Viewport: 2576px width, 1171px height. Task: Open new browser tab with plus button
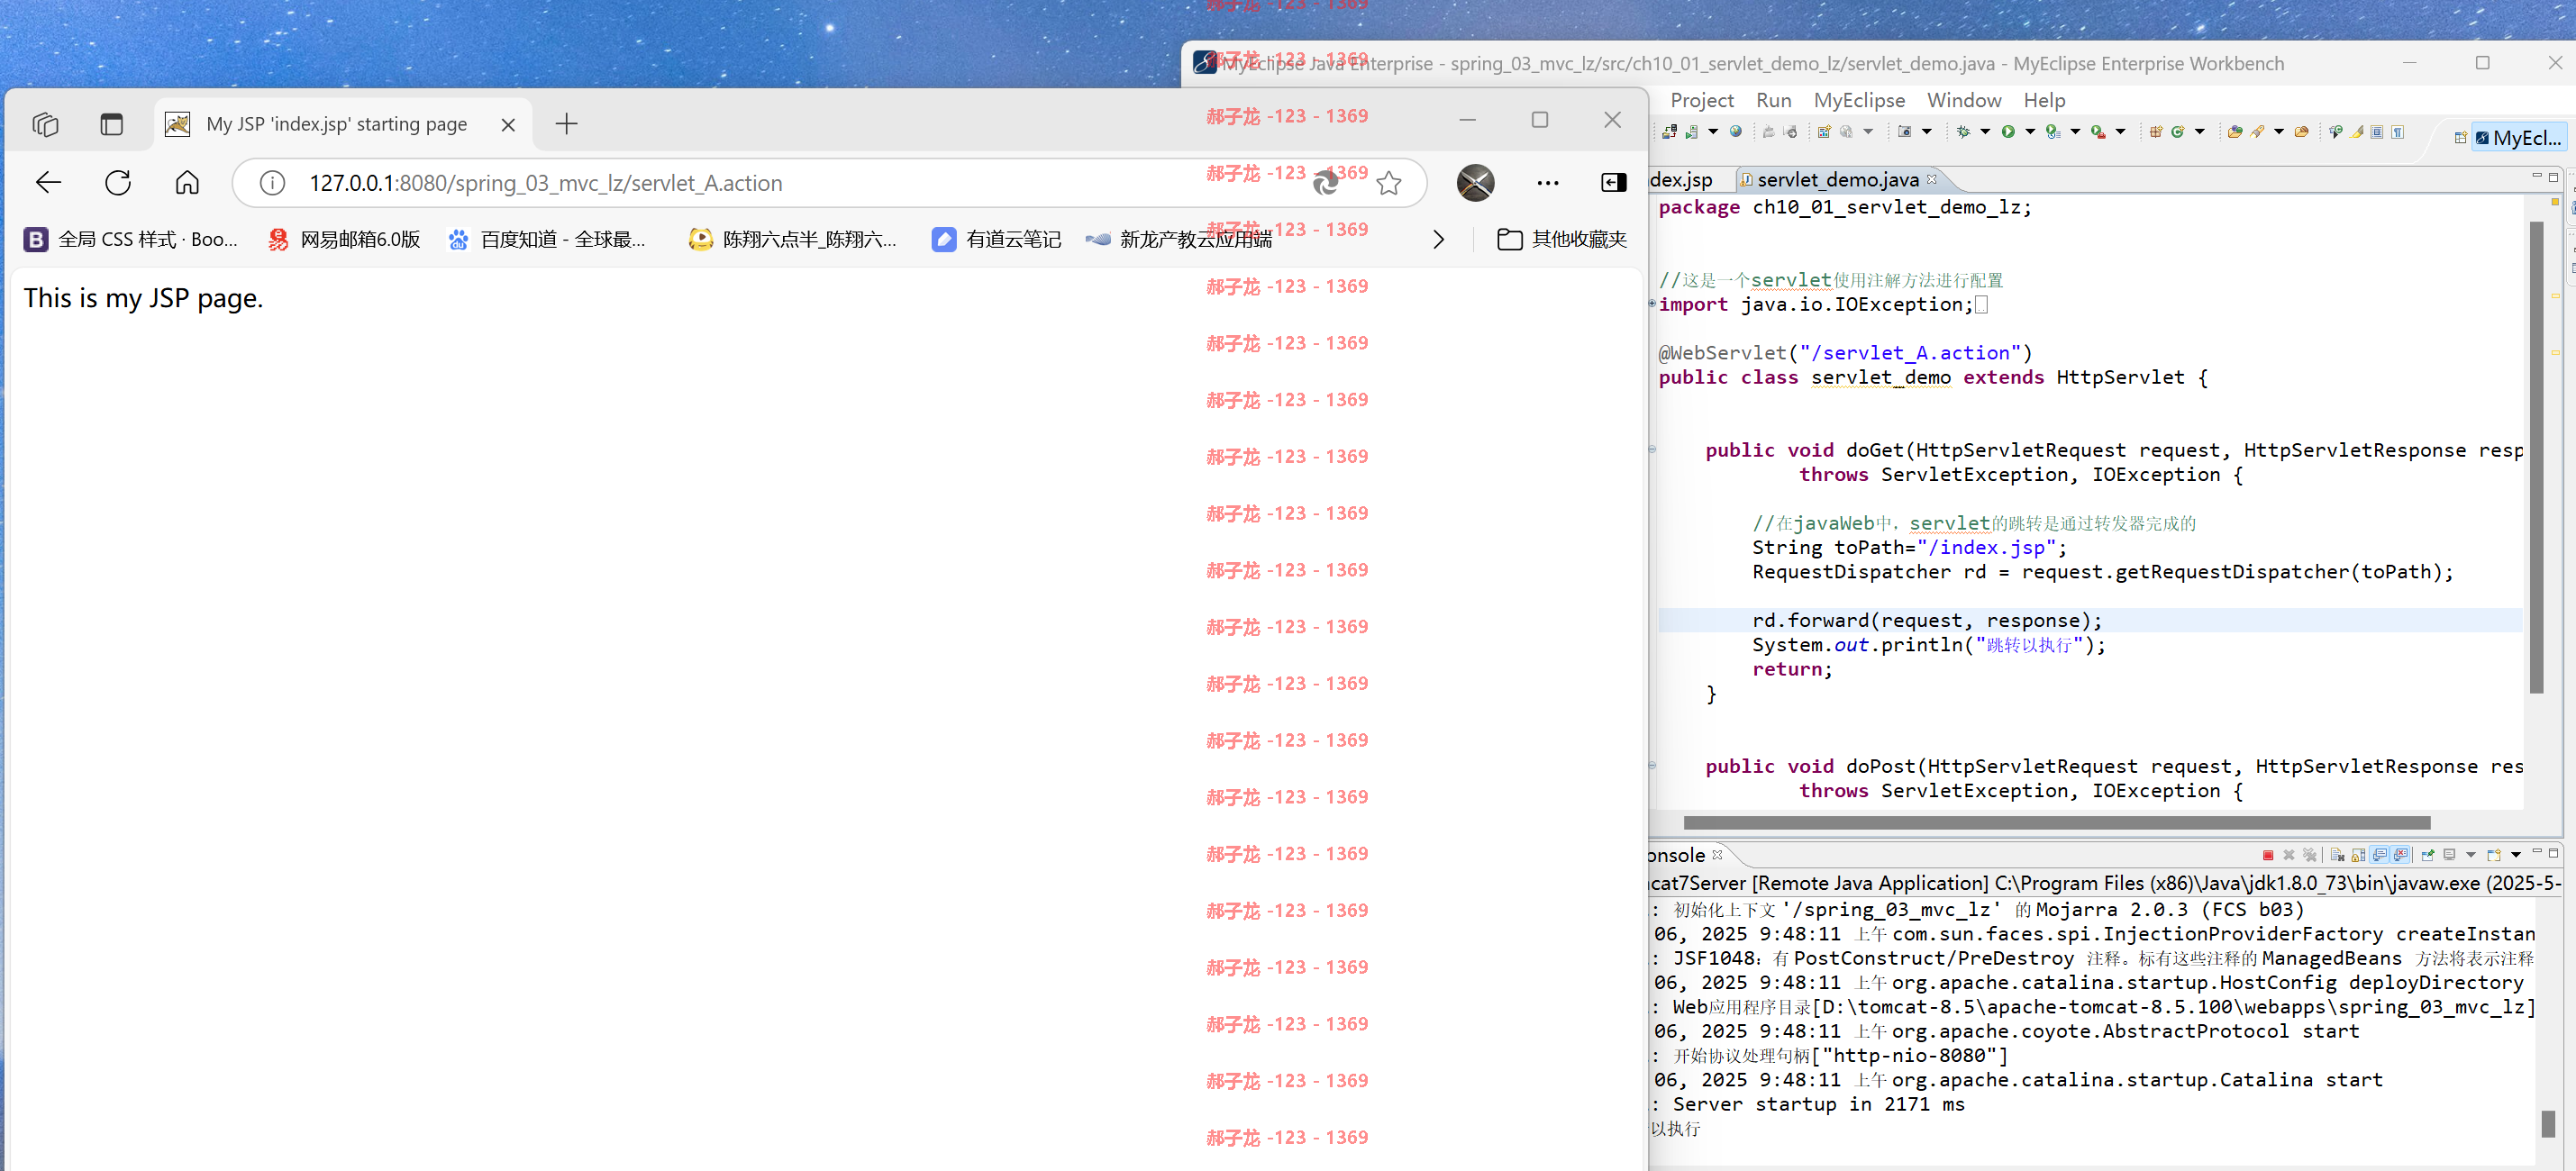coord(566,124)
